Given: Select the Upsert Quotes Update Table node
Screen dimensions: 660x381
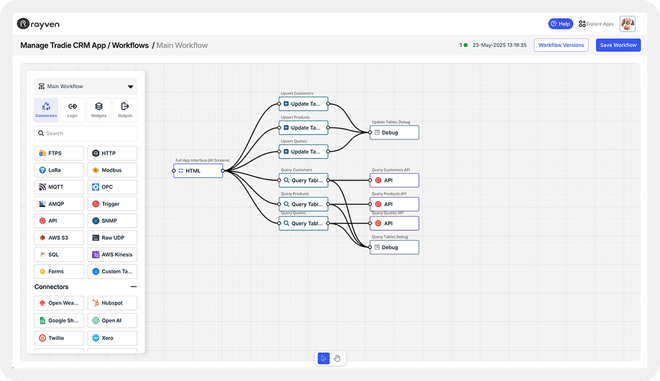Looking at the screenshot, I should point(303,152).
